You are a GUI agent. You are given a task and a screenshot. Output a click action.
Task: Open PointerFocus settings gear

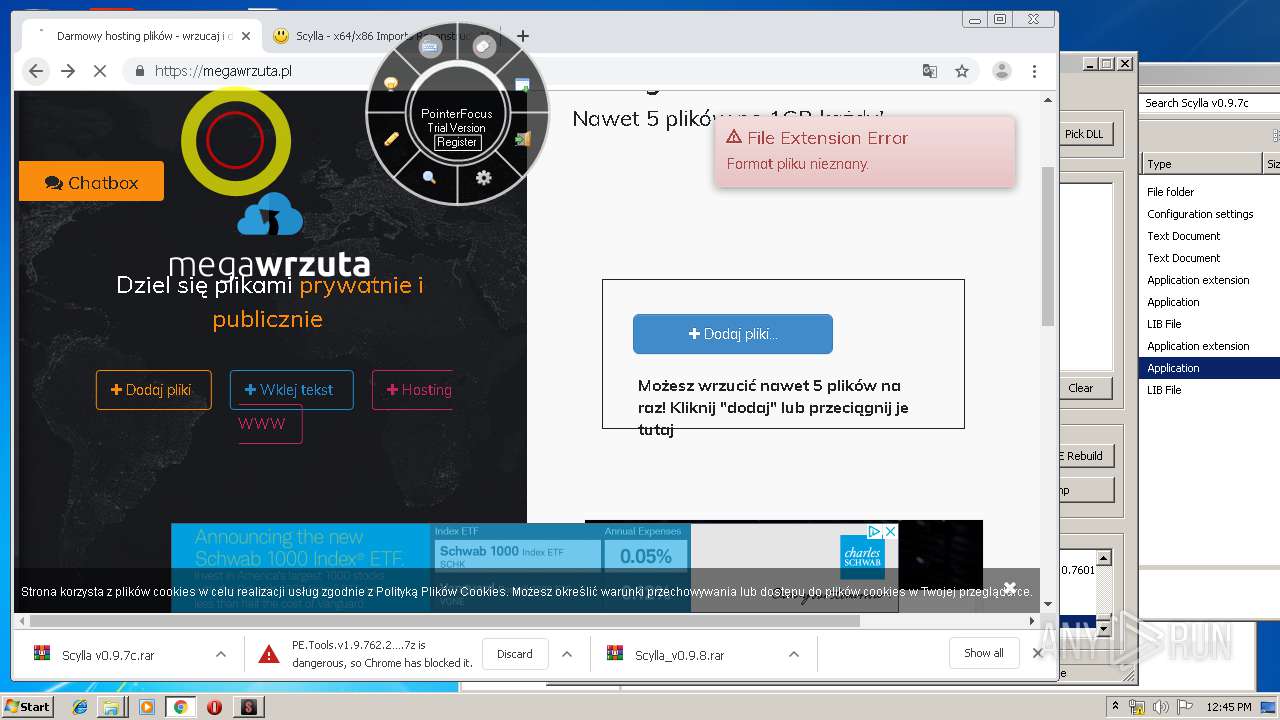(484, 177)
